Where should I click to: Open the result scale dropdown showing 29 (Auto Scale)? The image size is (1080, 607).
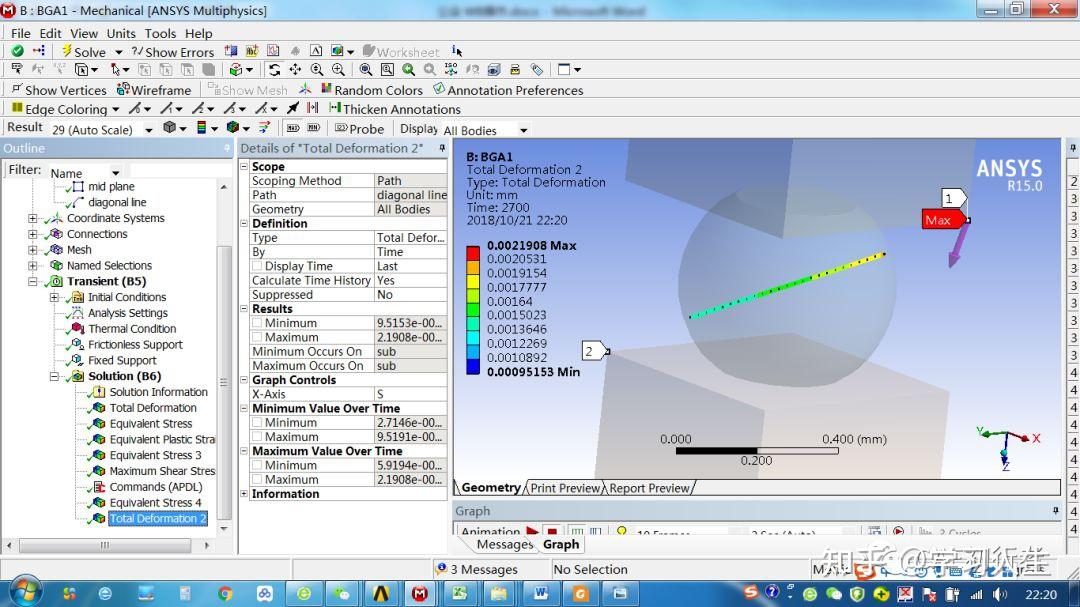(148, 130)
